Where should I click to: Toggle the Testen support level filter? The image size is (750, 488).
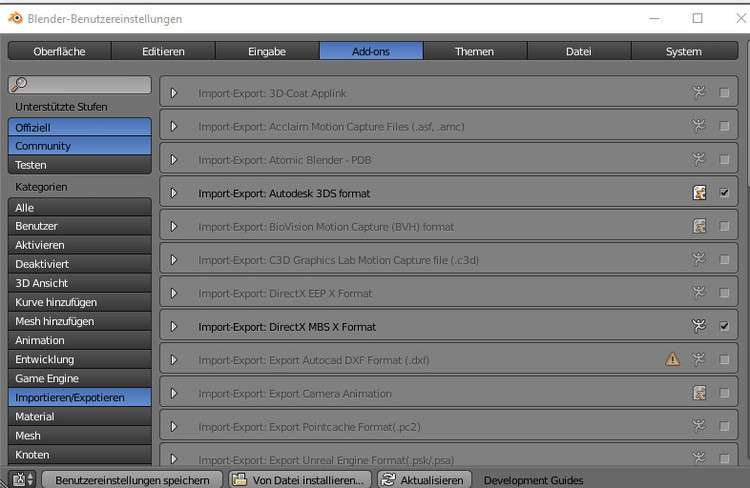(79, 165)
